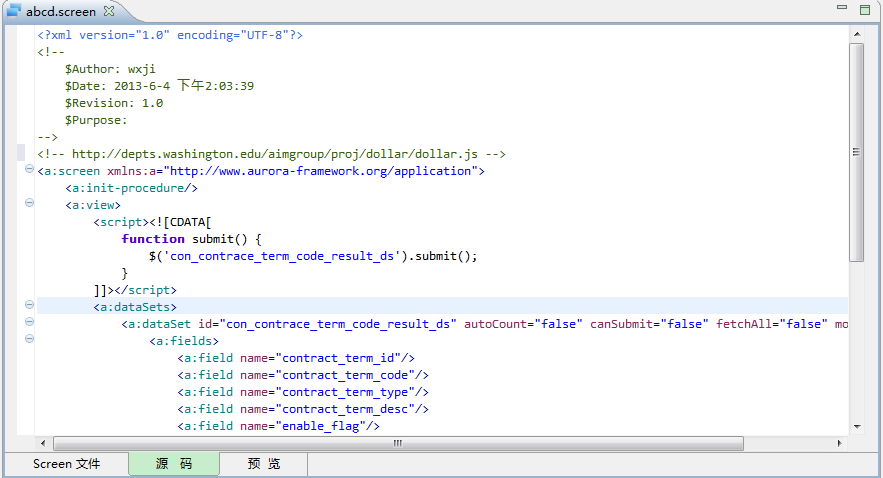Place cursor on the function submit() line

click(x=190, y=239)
